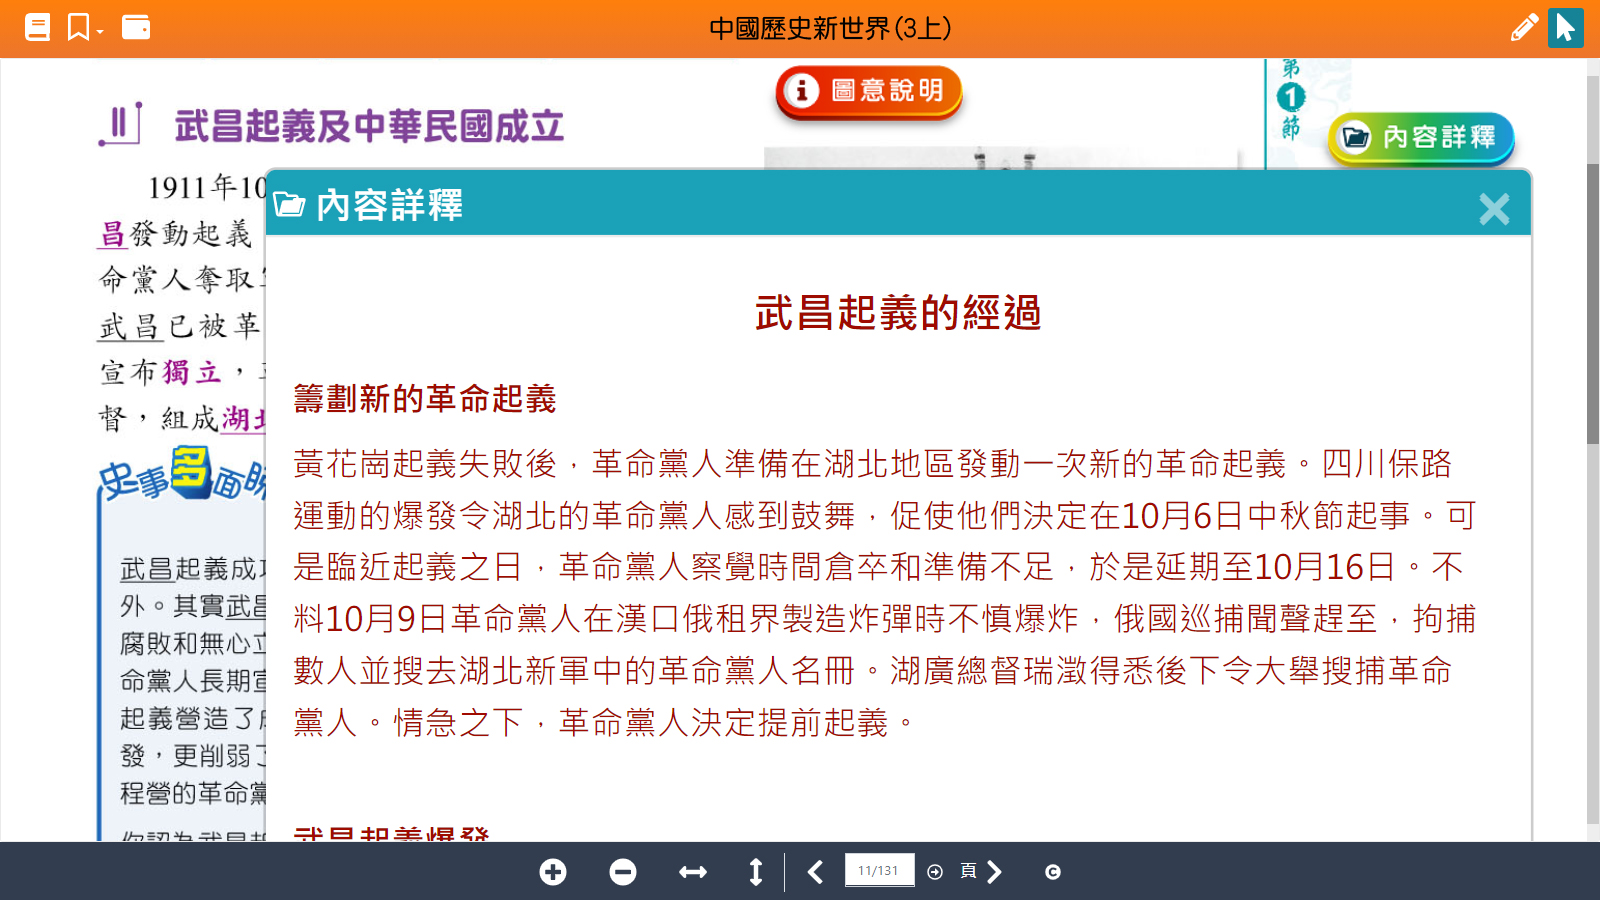This screenshot has width=1600, height=900.
Task: Zoom in with the plus icon
Action: coord(553,872)
